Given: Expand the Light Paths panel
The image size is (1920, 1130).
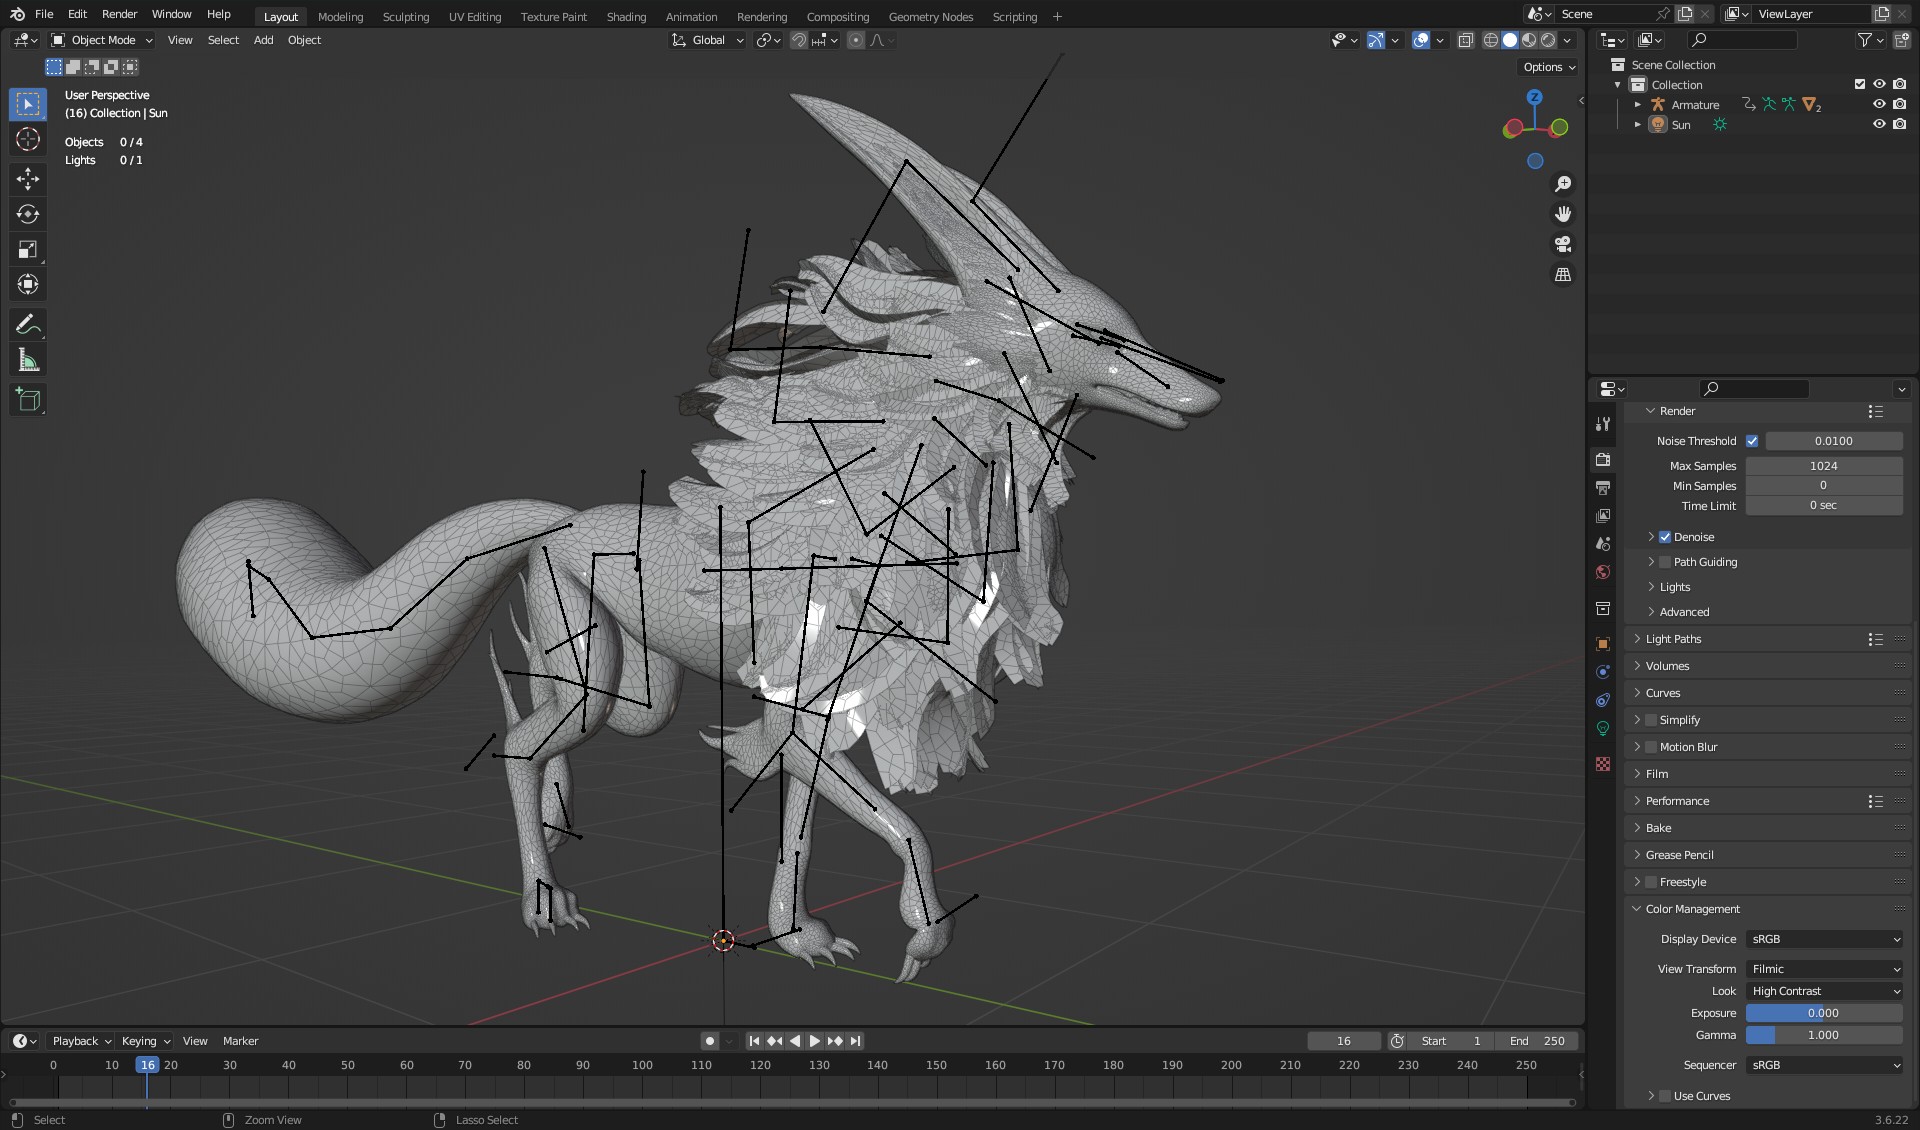Looking at the screenshot, I should (1673, 639).
